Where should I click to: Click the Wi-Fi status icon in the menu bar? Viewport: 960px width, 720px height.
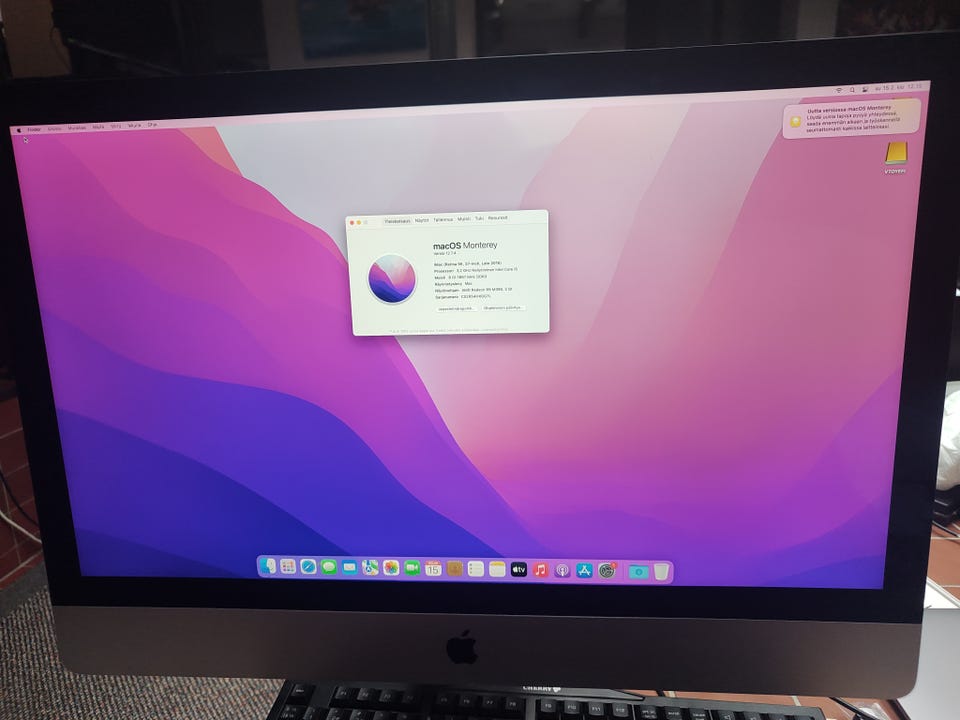pos(839,91)
